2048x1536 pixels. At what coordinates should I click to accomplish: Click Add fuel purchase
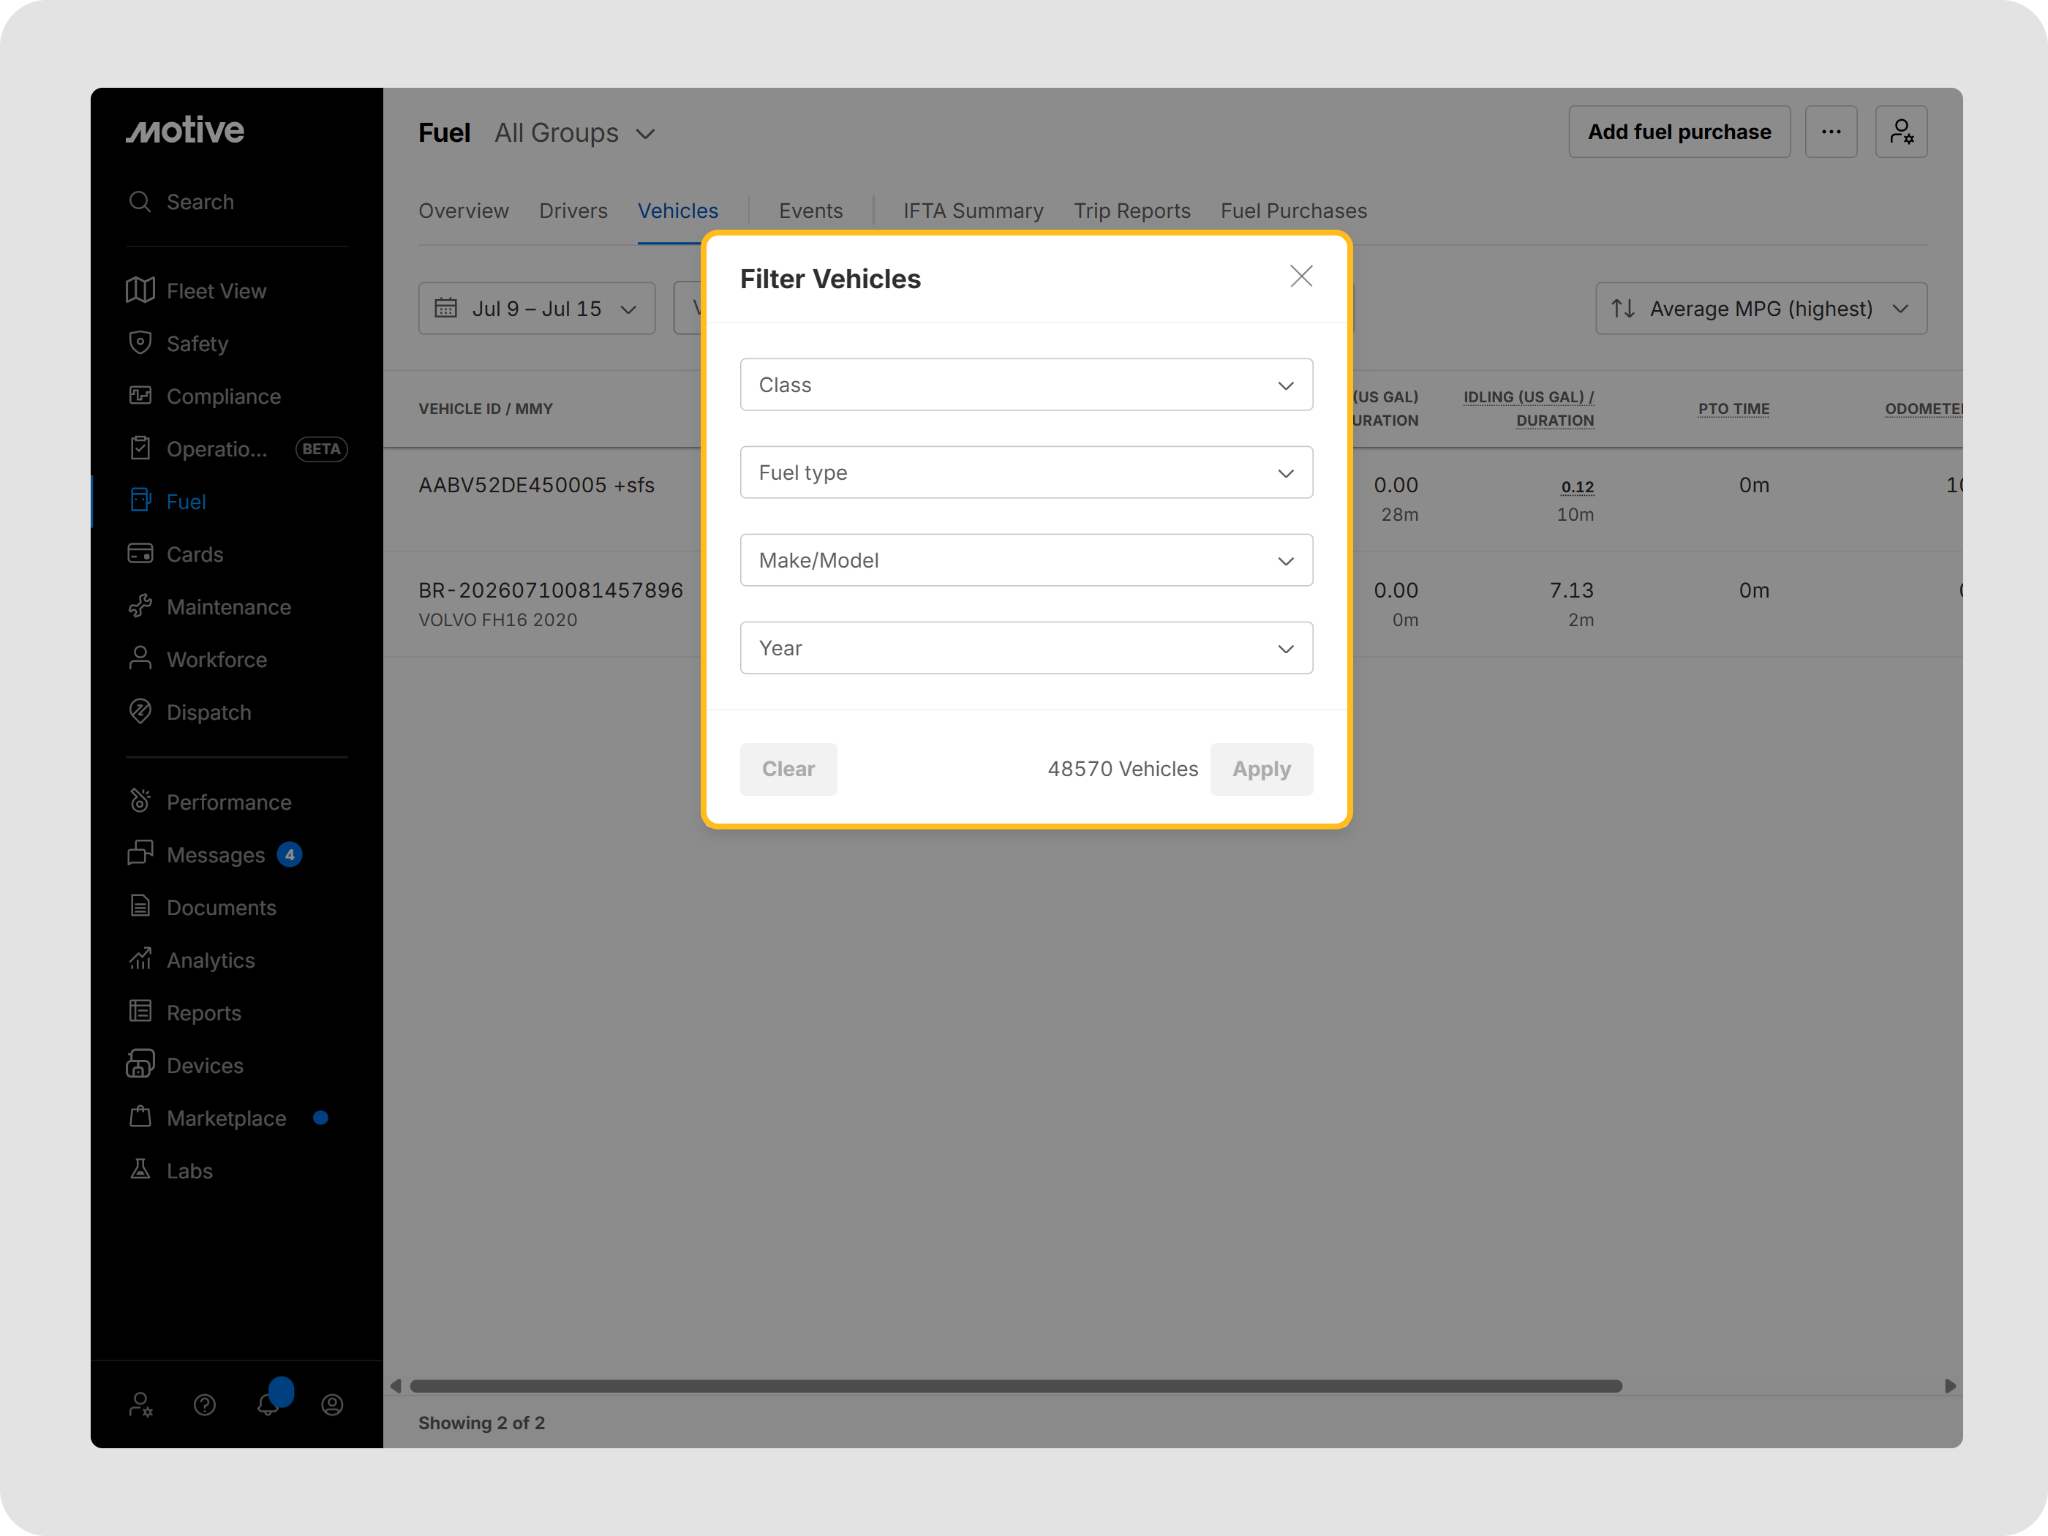(x=1679, y=132)
